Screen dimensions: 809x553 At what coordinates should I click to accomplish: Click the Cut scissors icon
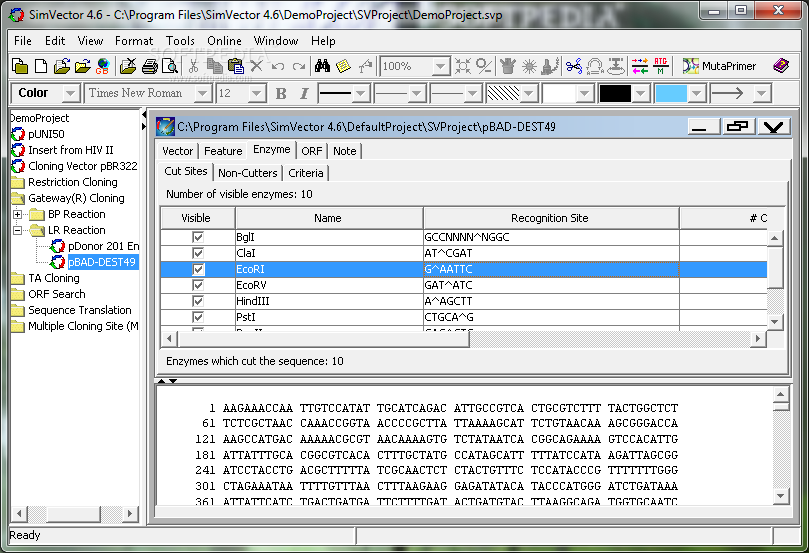click(x=193, y=66)
